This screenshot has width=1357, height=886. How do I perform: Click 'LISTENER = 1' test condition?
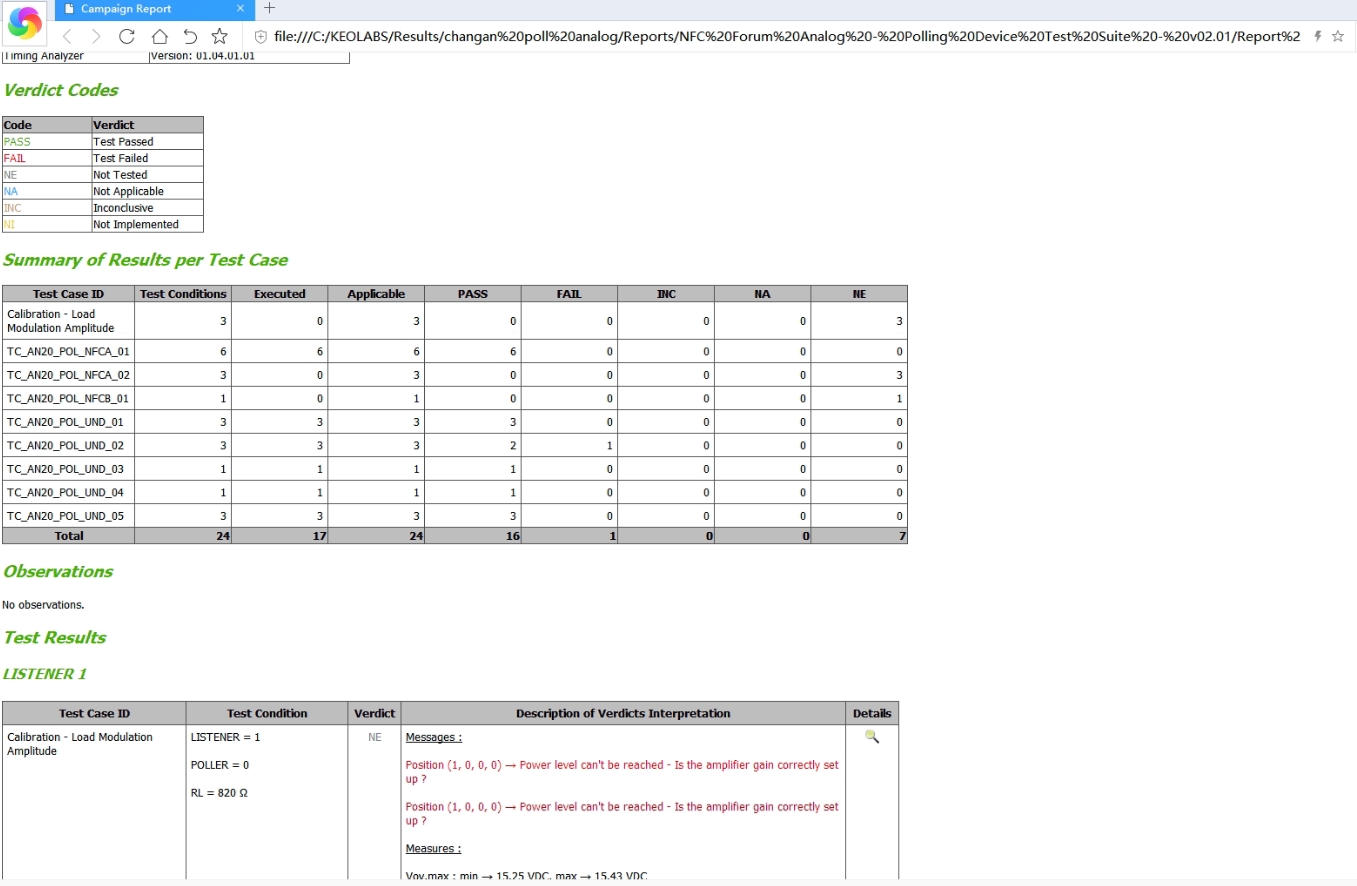[225, 737]
